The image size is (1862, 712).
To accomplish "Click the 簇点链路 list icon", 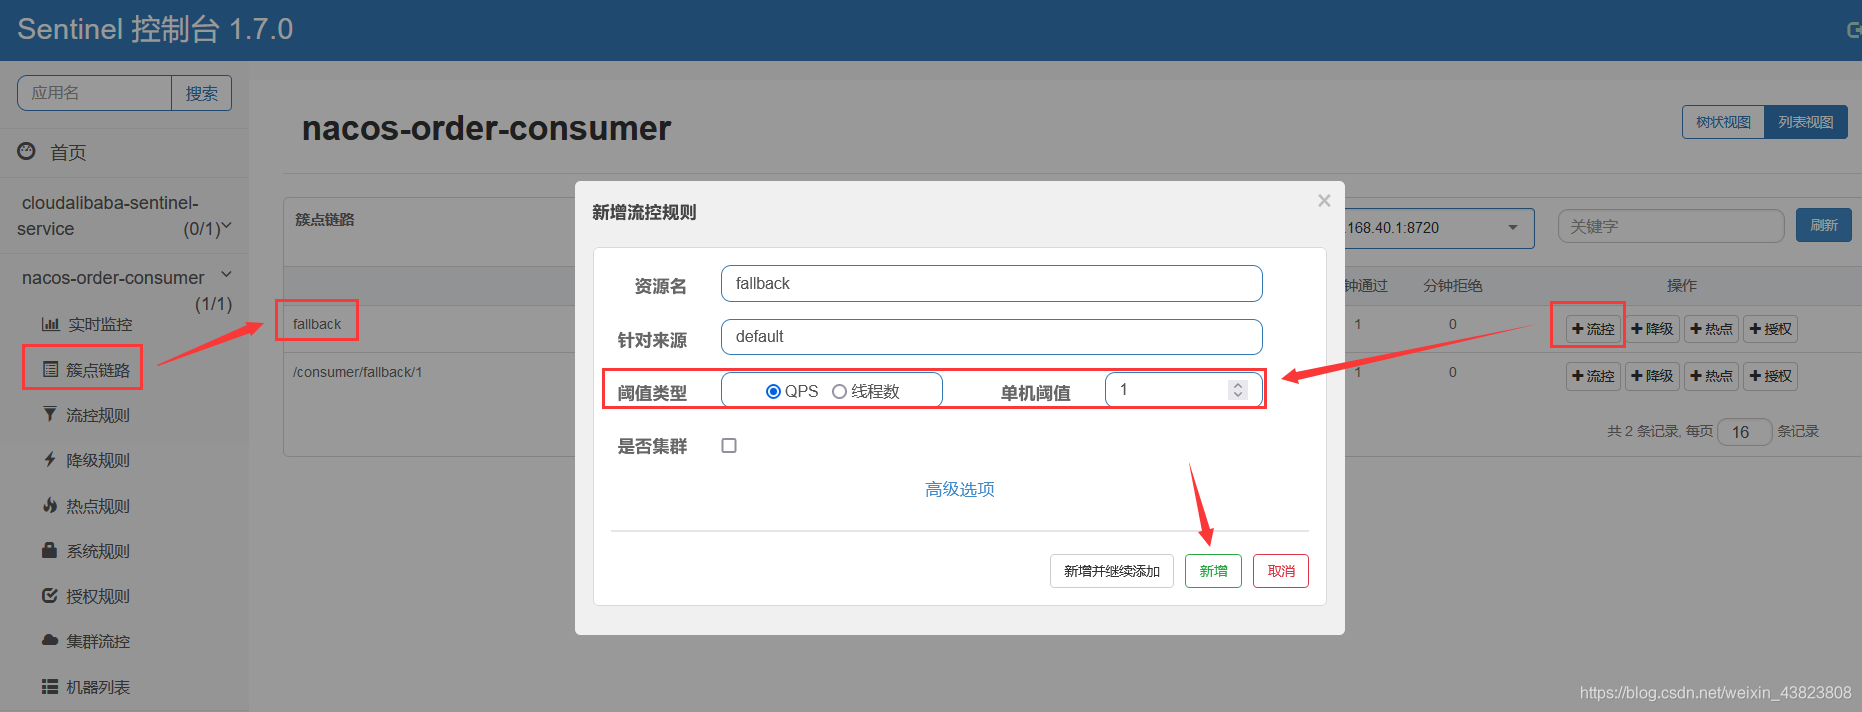I will click(x=50, y=369).
